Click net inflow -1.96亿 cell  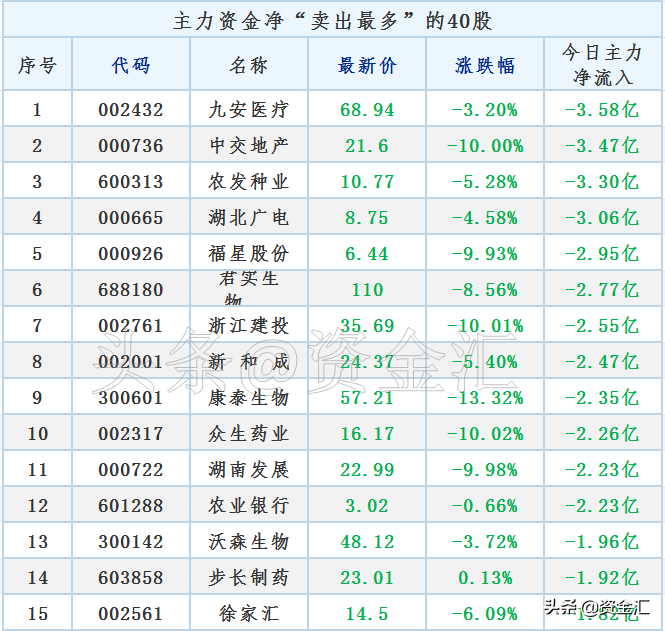tap(602, 542)
